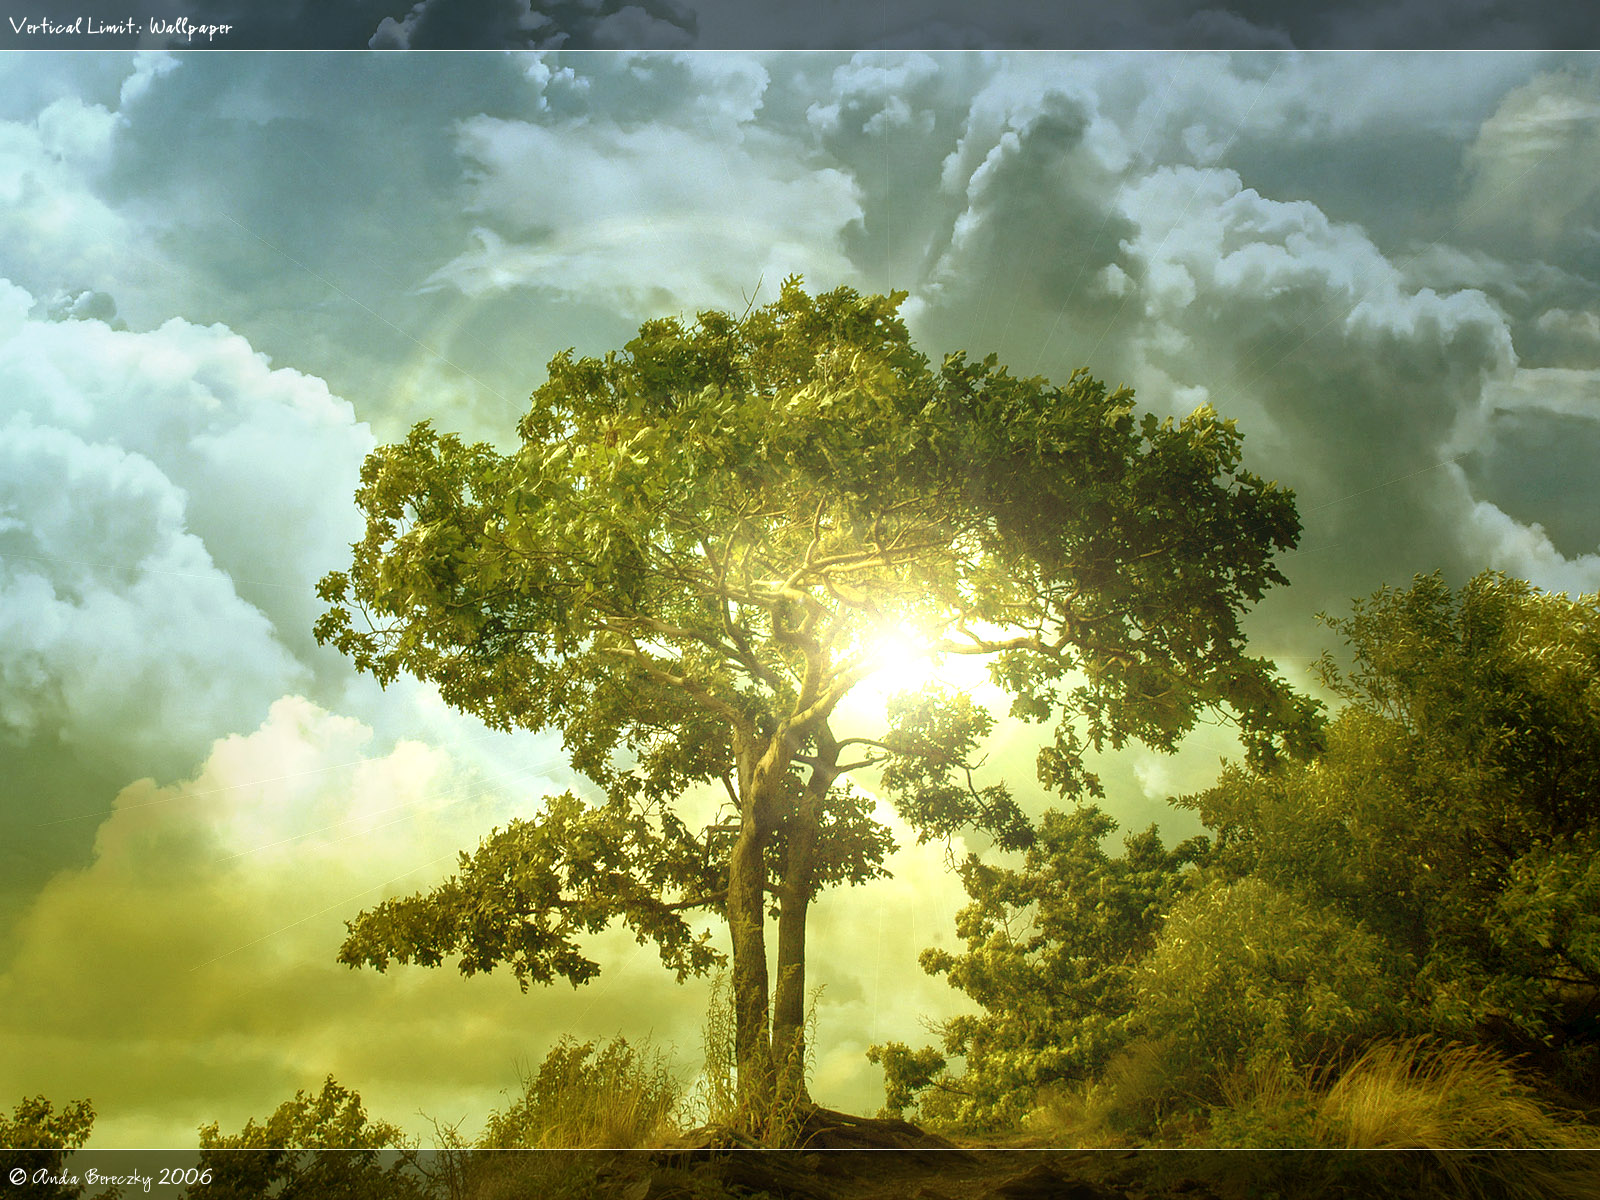Click the pinkish cloud below the left white cloud
This screenshot has width=1600, height=1200.
[300, 770]
